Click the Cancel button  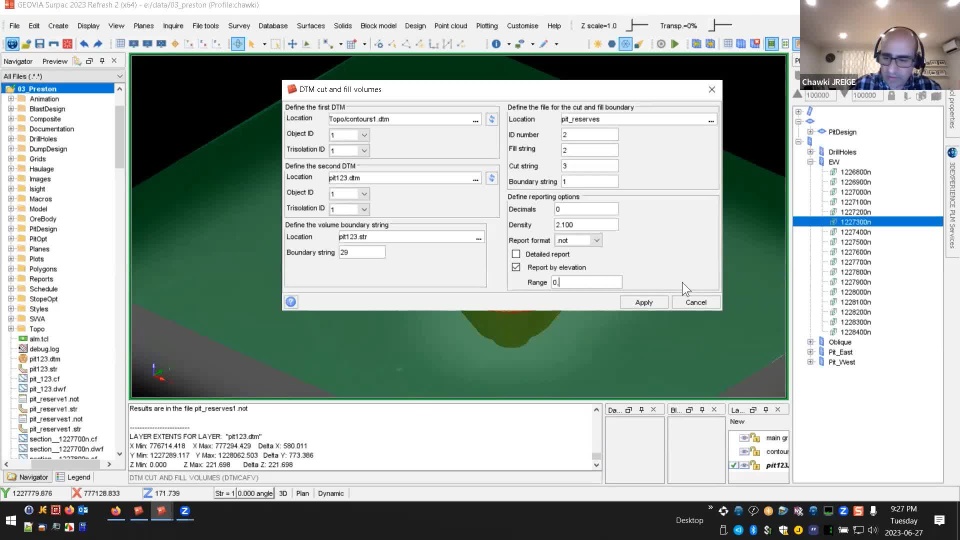pyautogui.click(x=696, y=302)
